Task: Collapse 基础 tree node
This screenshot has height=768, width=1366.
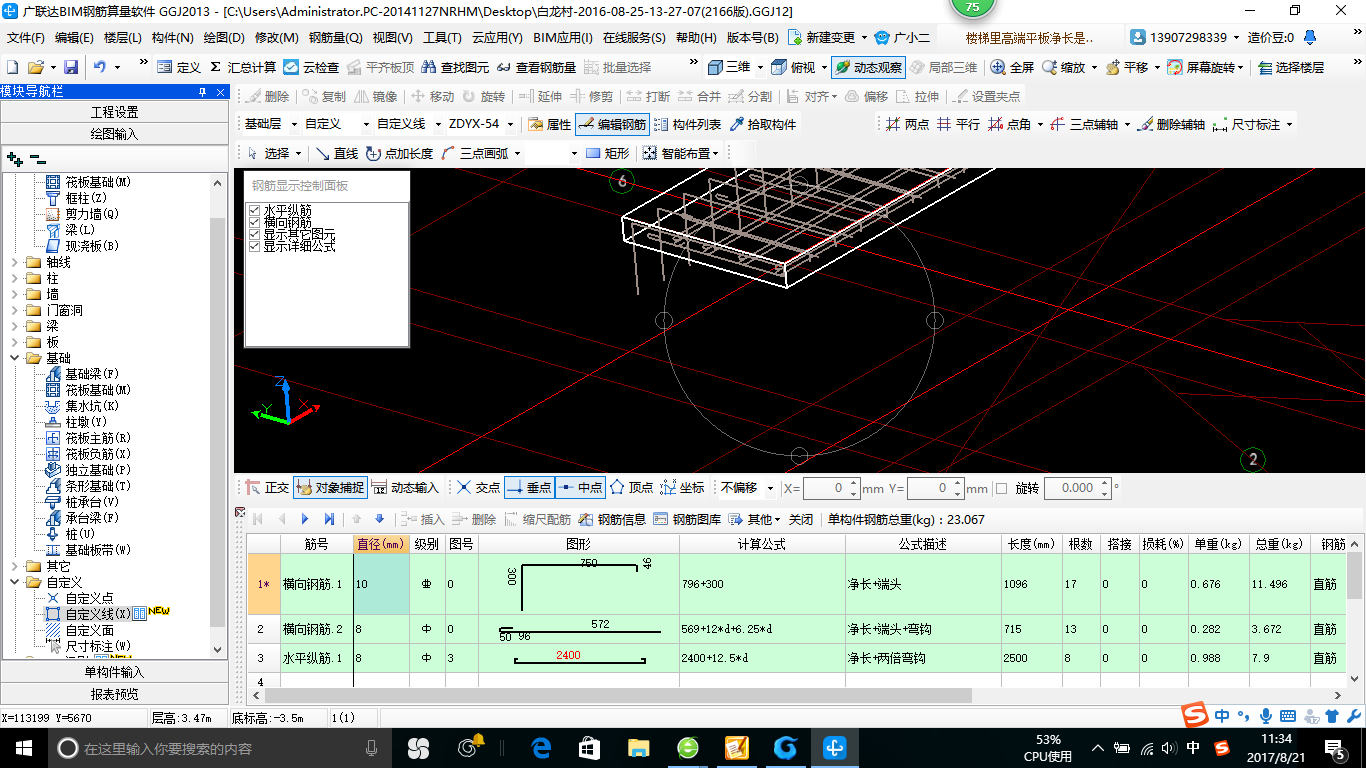Action: pos(14,358)
